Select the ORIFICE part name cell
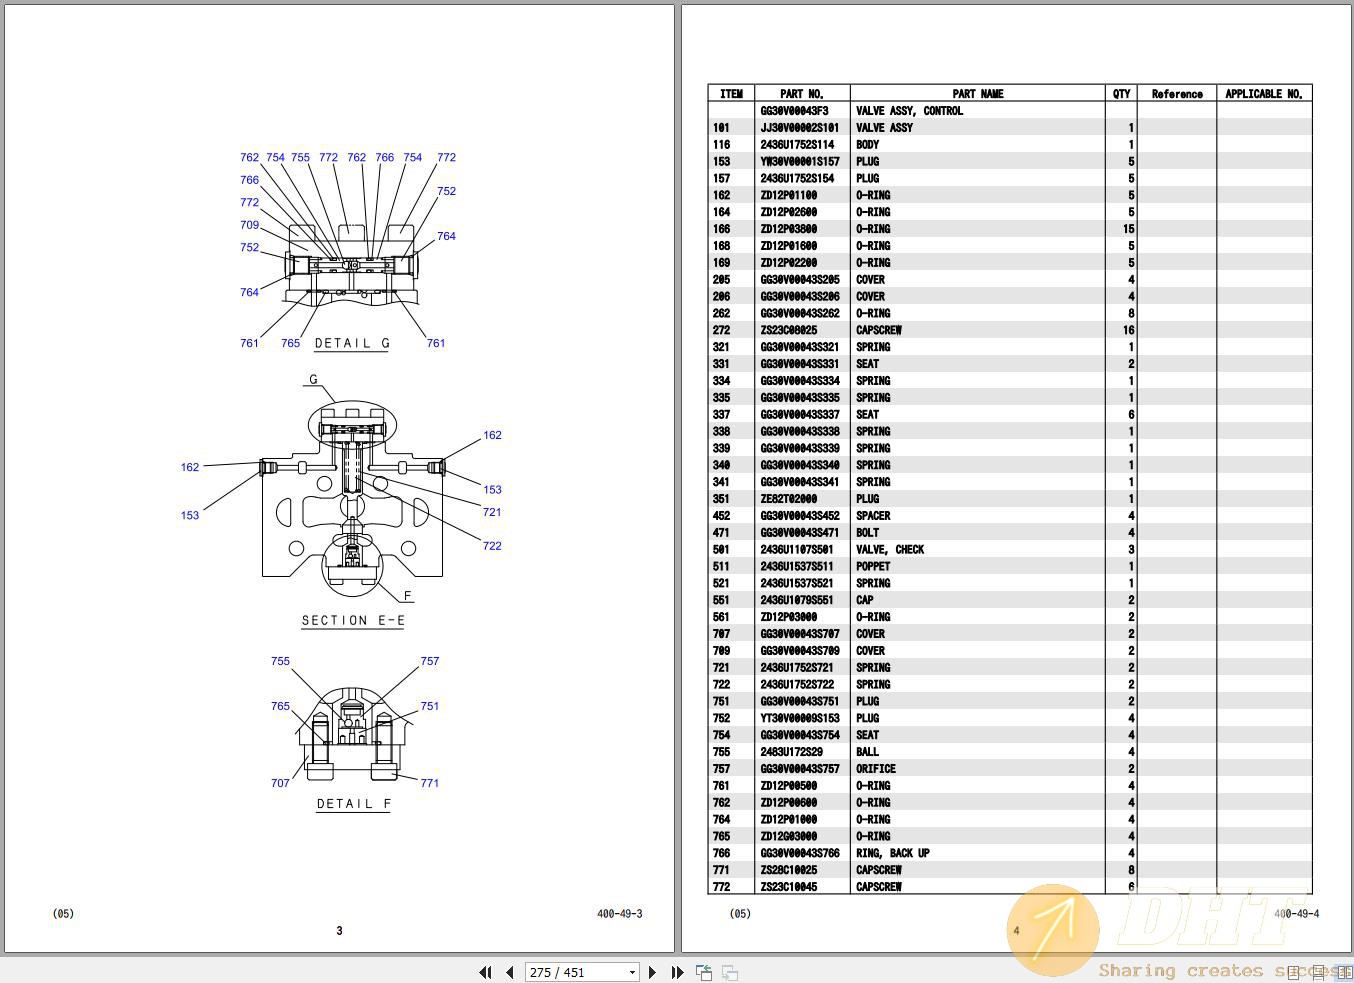This screenshot has width=1354, height=983. point(876,769)
